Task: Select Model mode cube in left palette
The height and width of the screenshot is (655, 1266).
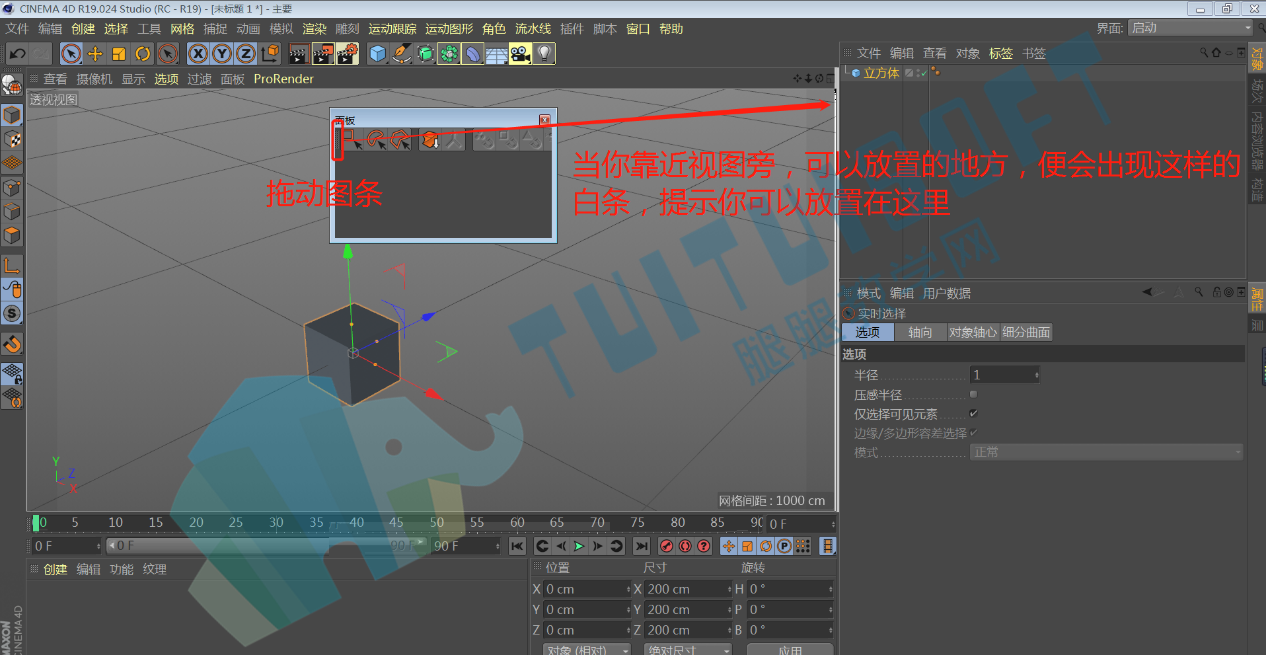Action: (12, 115)
